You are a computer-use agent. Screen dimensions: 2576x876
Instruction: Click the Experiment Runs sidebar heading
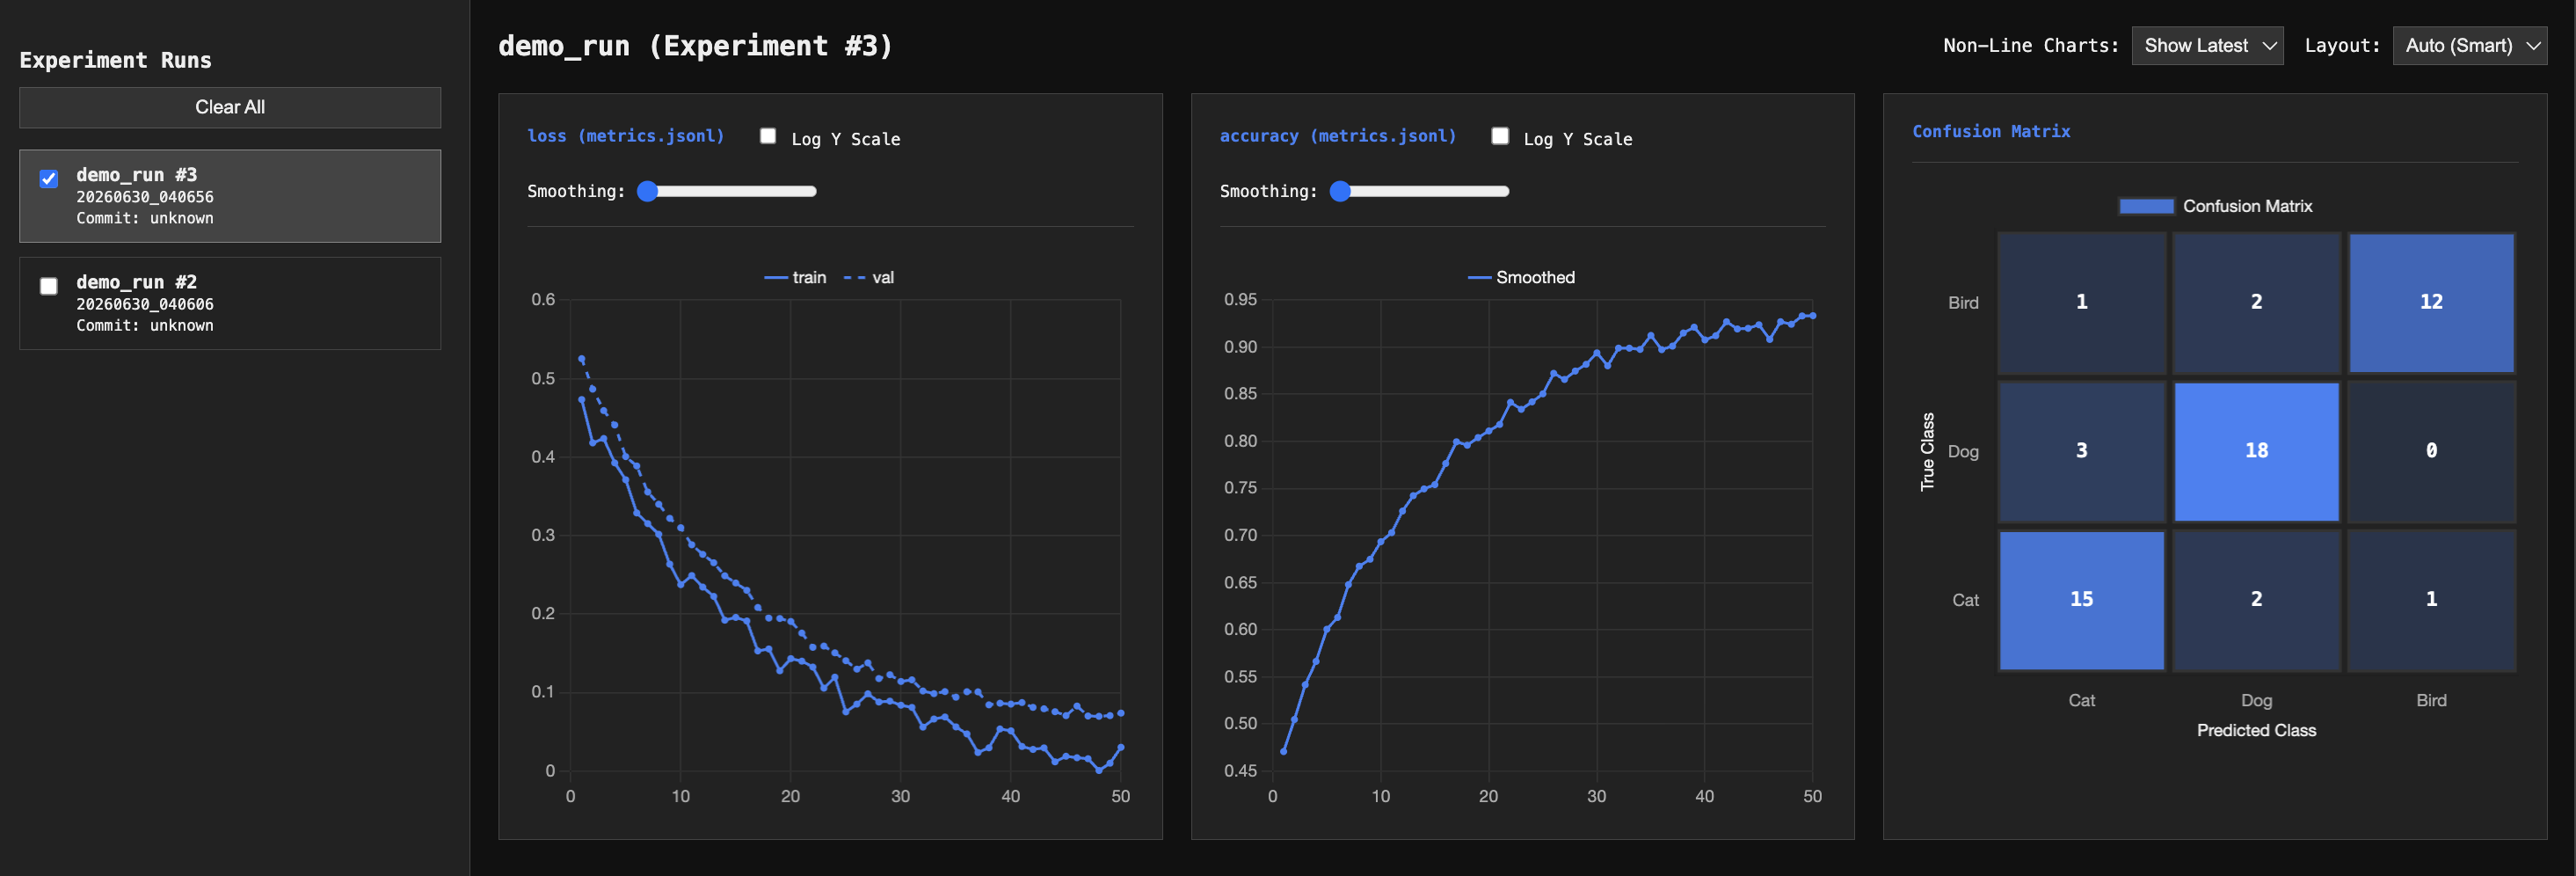pyautogui.click(x=116, y=61)
